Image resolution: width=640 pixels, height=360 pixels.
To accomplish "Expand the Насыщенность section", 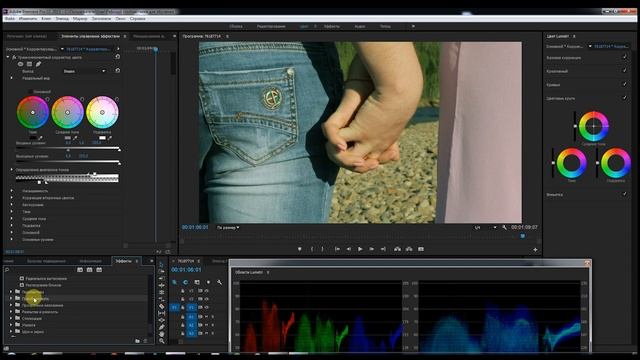I will (x=11, y=191).
